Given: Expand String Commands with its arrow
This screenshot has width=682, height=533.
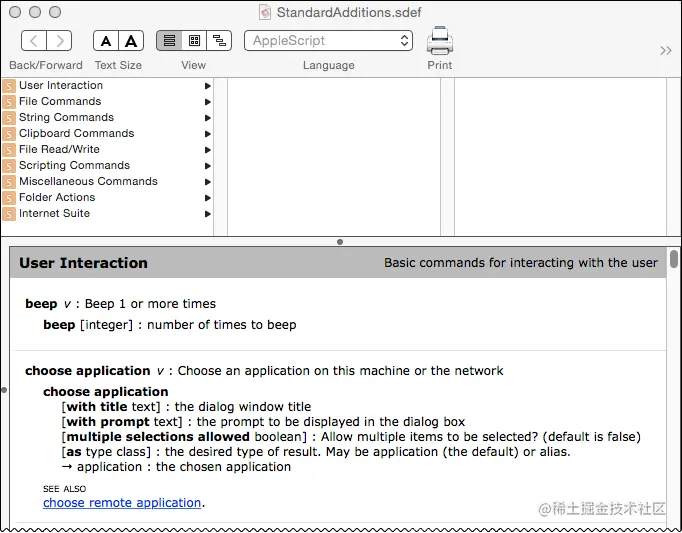Looking at the screenshot, I should point(207,118).
